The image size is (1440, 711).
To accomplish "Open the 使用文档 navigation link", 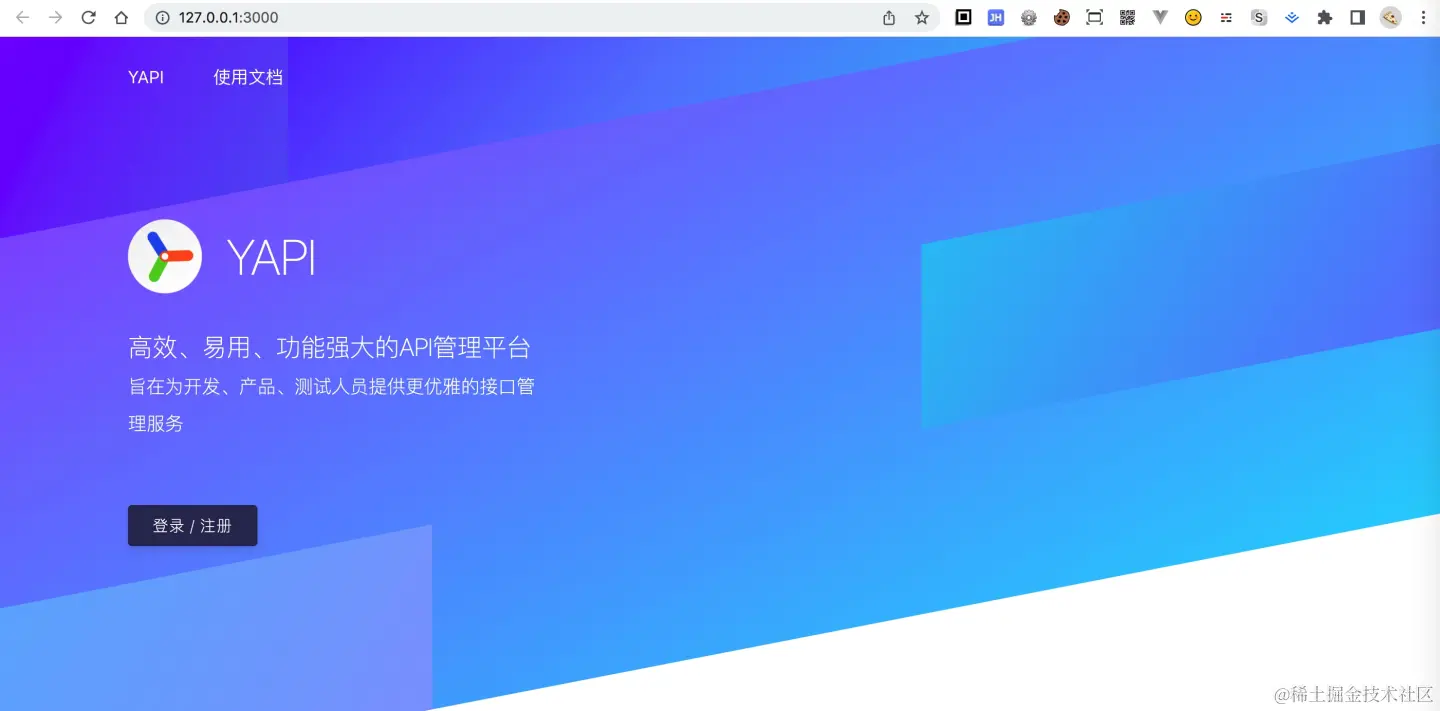I will 248,77.
